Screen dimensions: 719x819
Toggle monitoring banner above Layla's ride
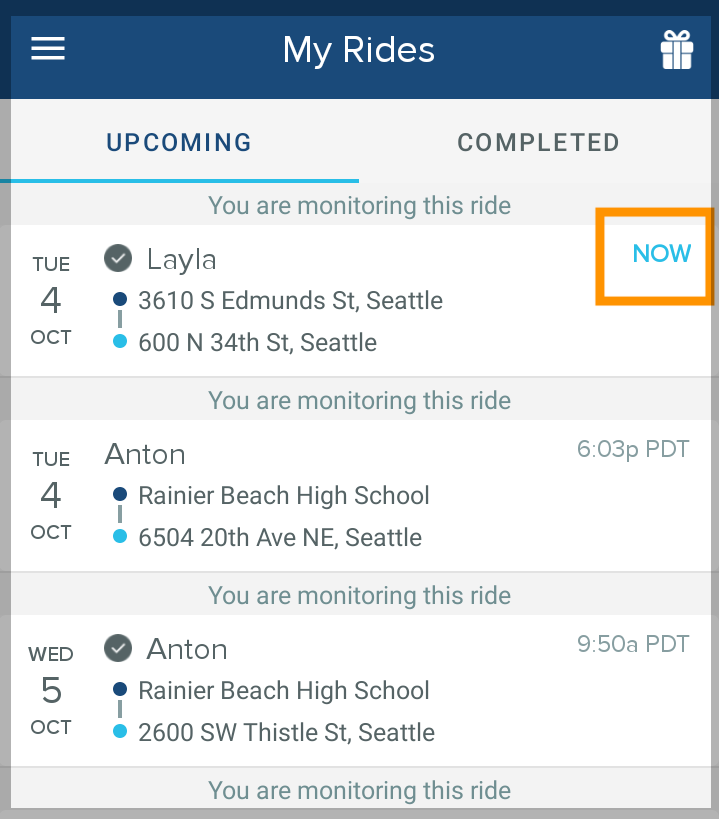coord(359,205)
